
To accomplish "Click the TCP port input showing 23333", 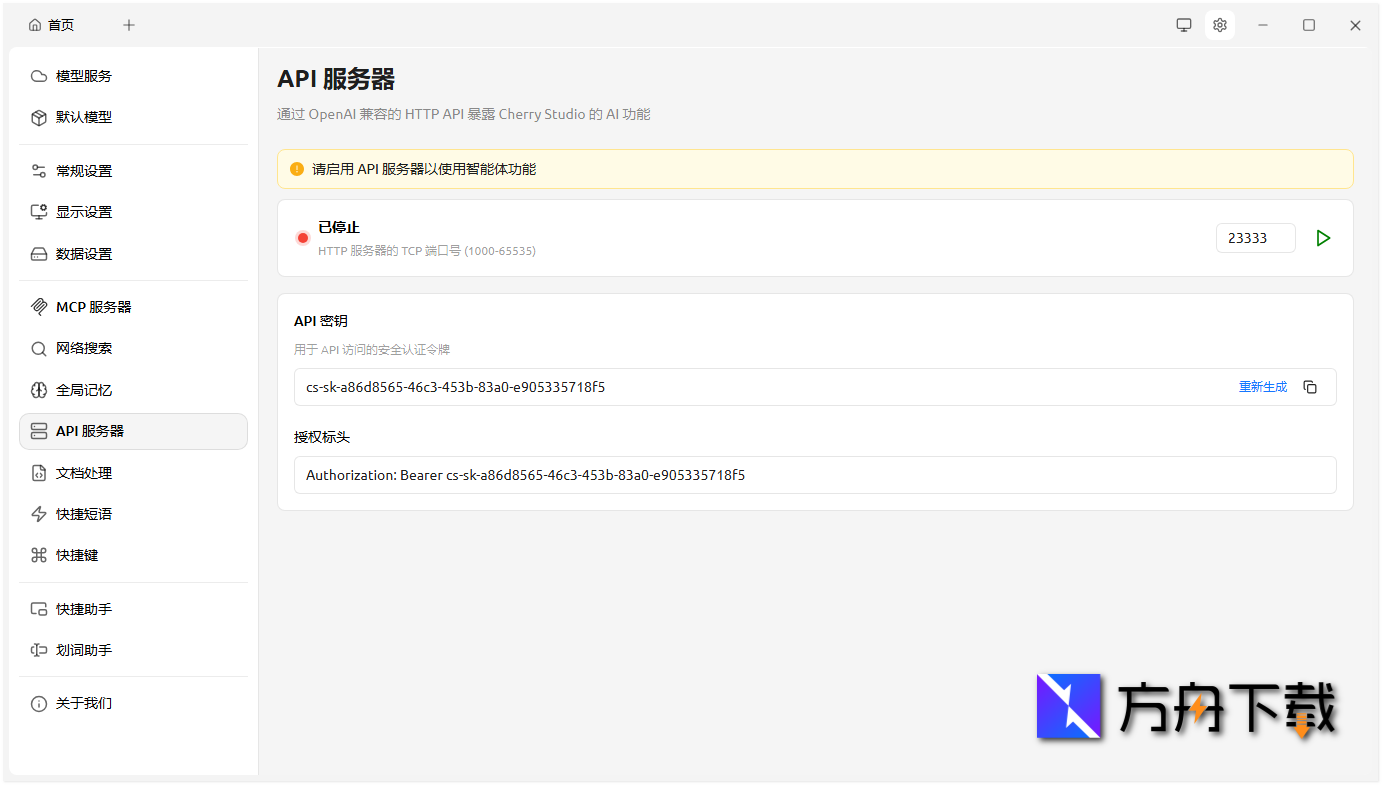I will pos(1255,237).
